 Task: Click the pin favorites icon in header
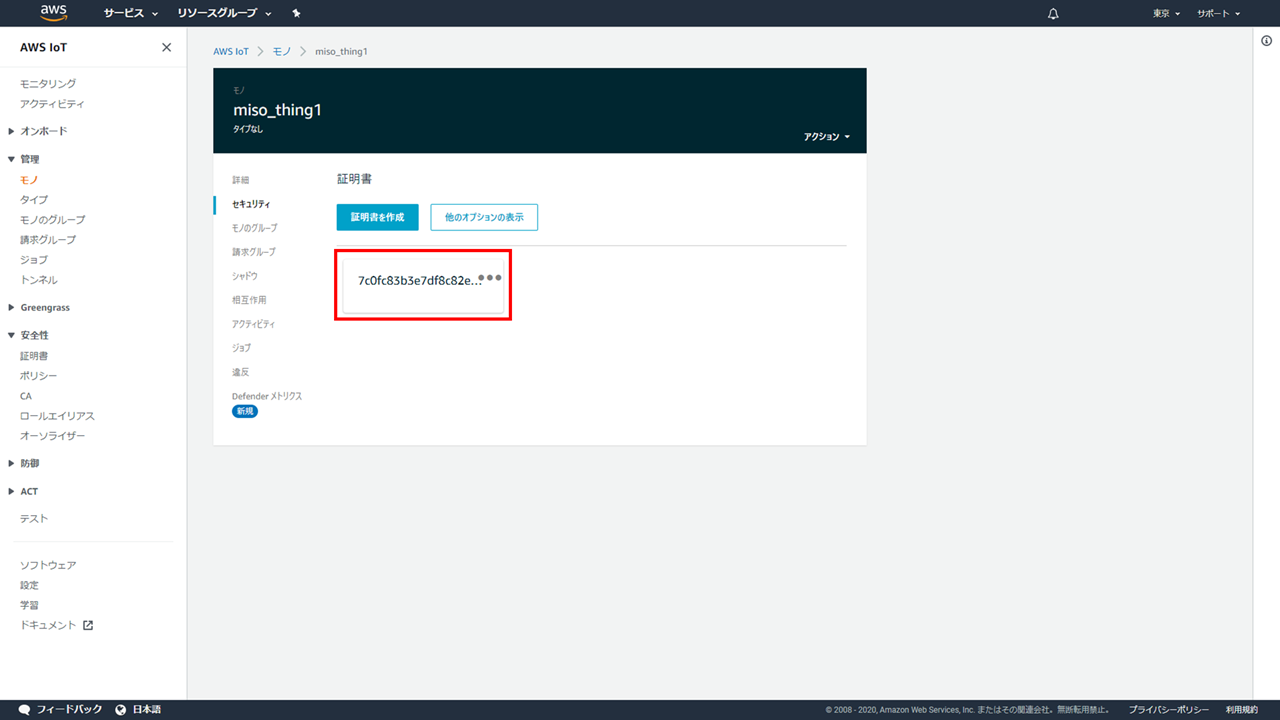296,14
